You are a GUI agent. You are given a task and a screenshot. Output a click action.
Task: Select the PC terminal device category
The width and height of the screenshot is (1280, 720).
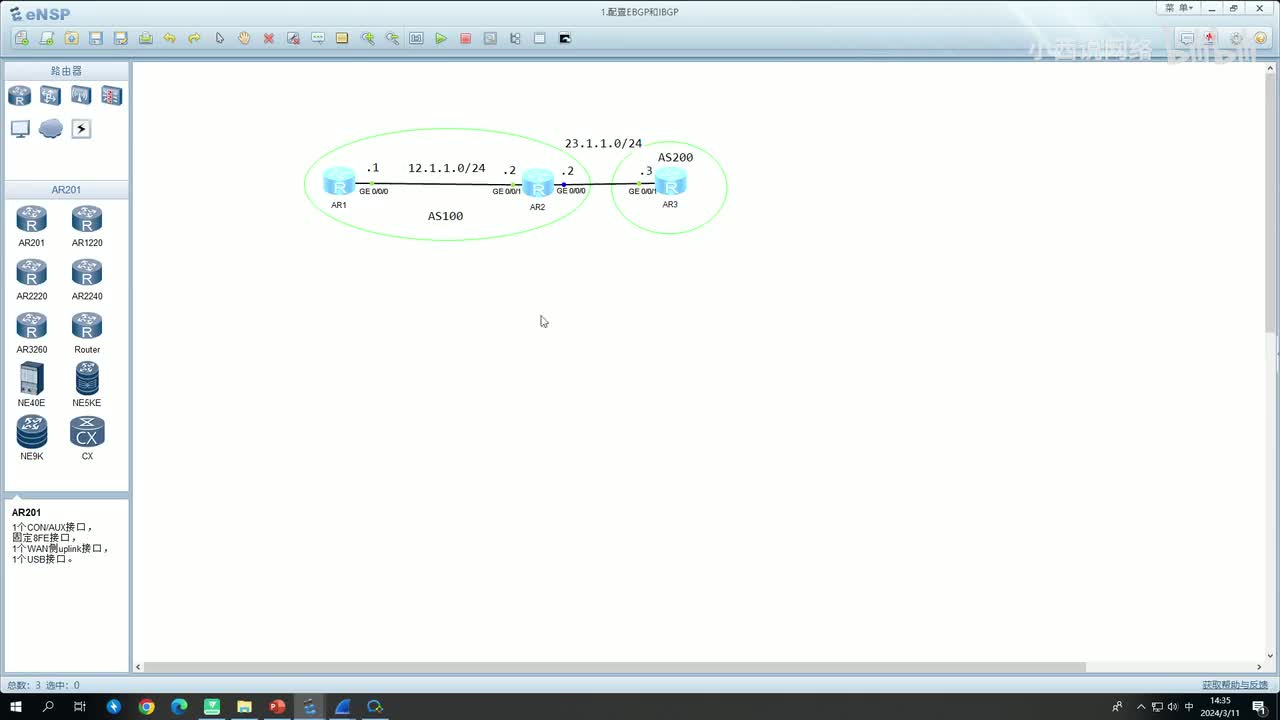pyautogui.click(x=20, y=128)
